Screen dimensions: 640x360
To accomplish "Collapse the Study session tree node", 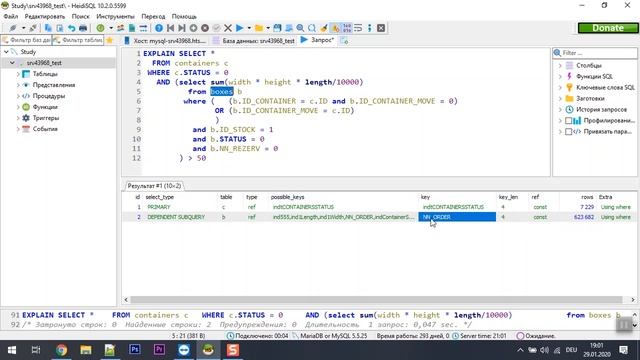I will pos(6,52).
